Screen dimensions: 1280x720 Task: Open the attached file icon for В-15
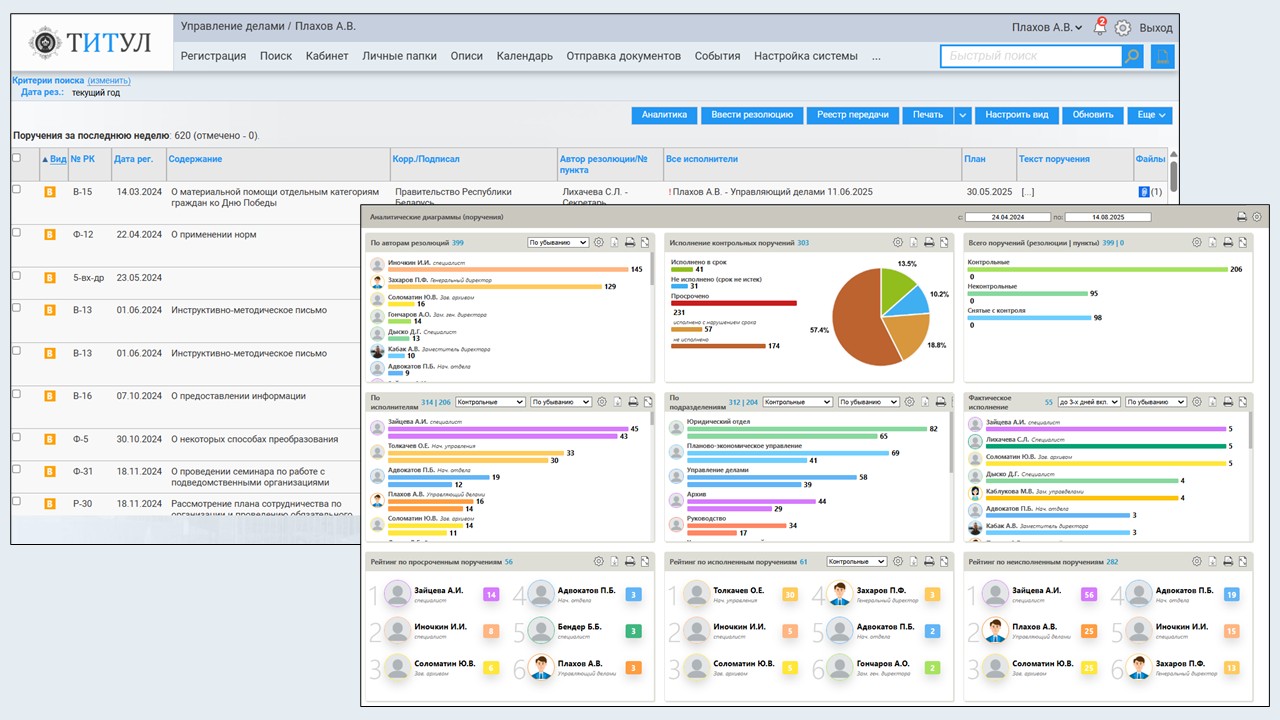1145,192
